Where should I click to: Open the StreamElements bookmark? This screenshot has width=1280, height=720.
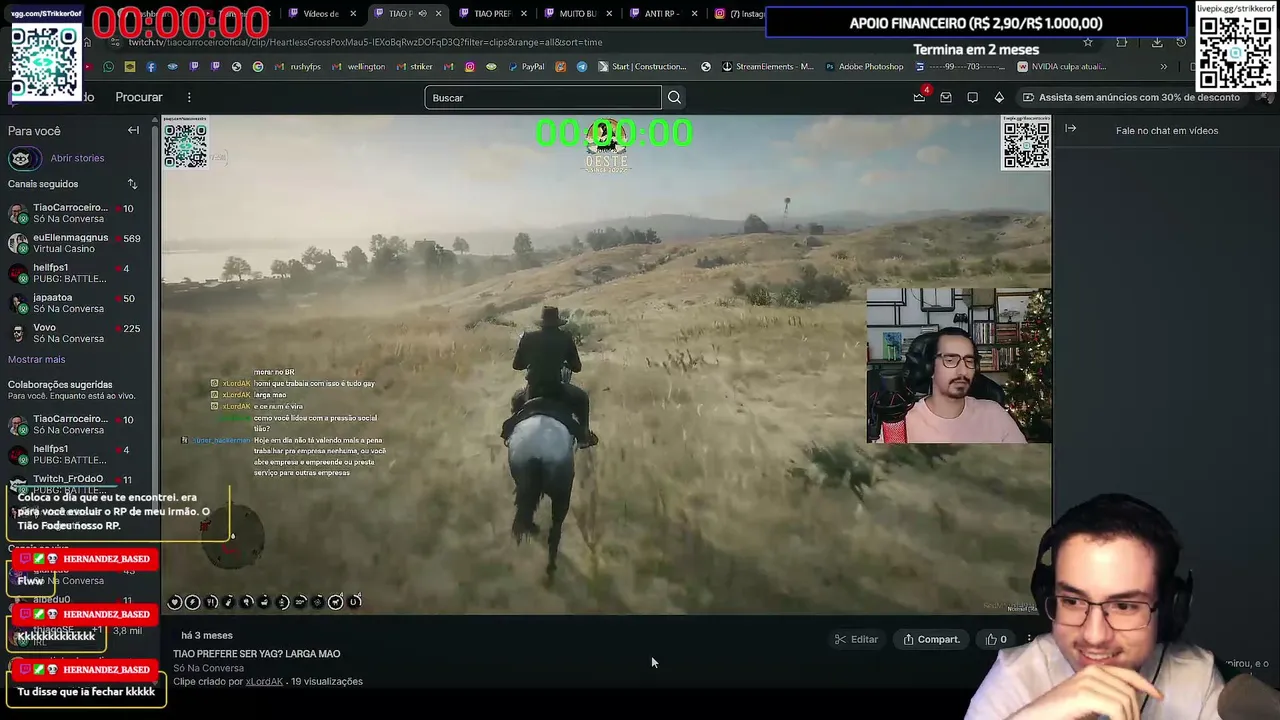pyautogui.click(x=767, y=67)
